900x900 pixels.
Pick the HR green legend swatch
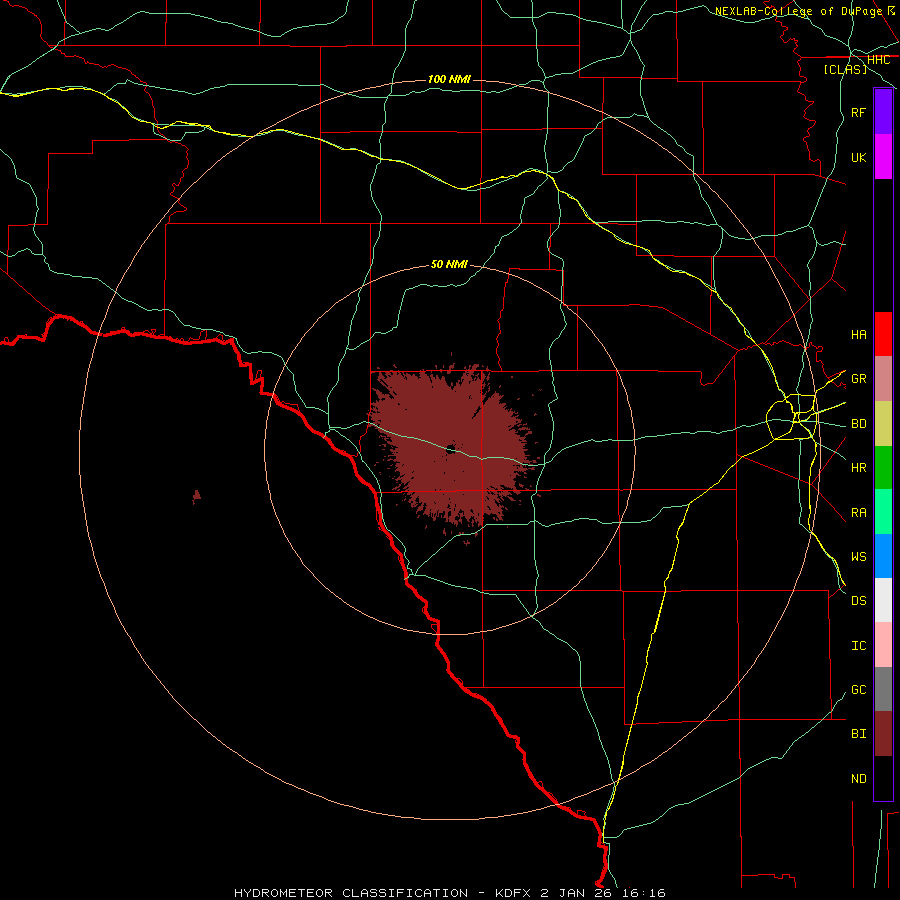coord(883,468)
